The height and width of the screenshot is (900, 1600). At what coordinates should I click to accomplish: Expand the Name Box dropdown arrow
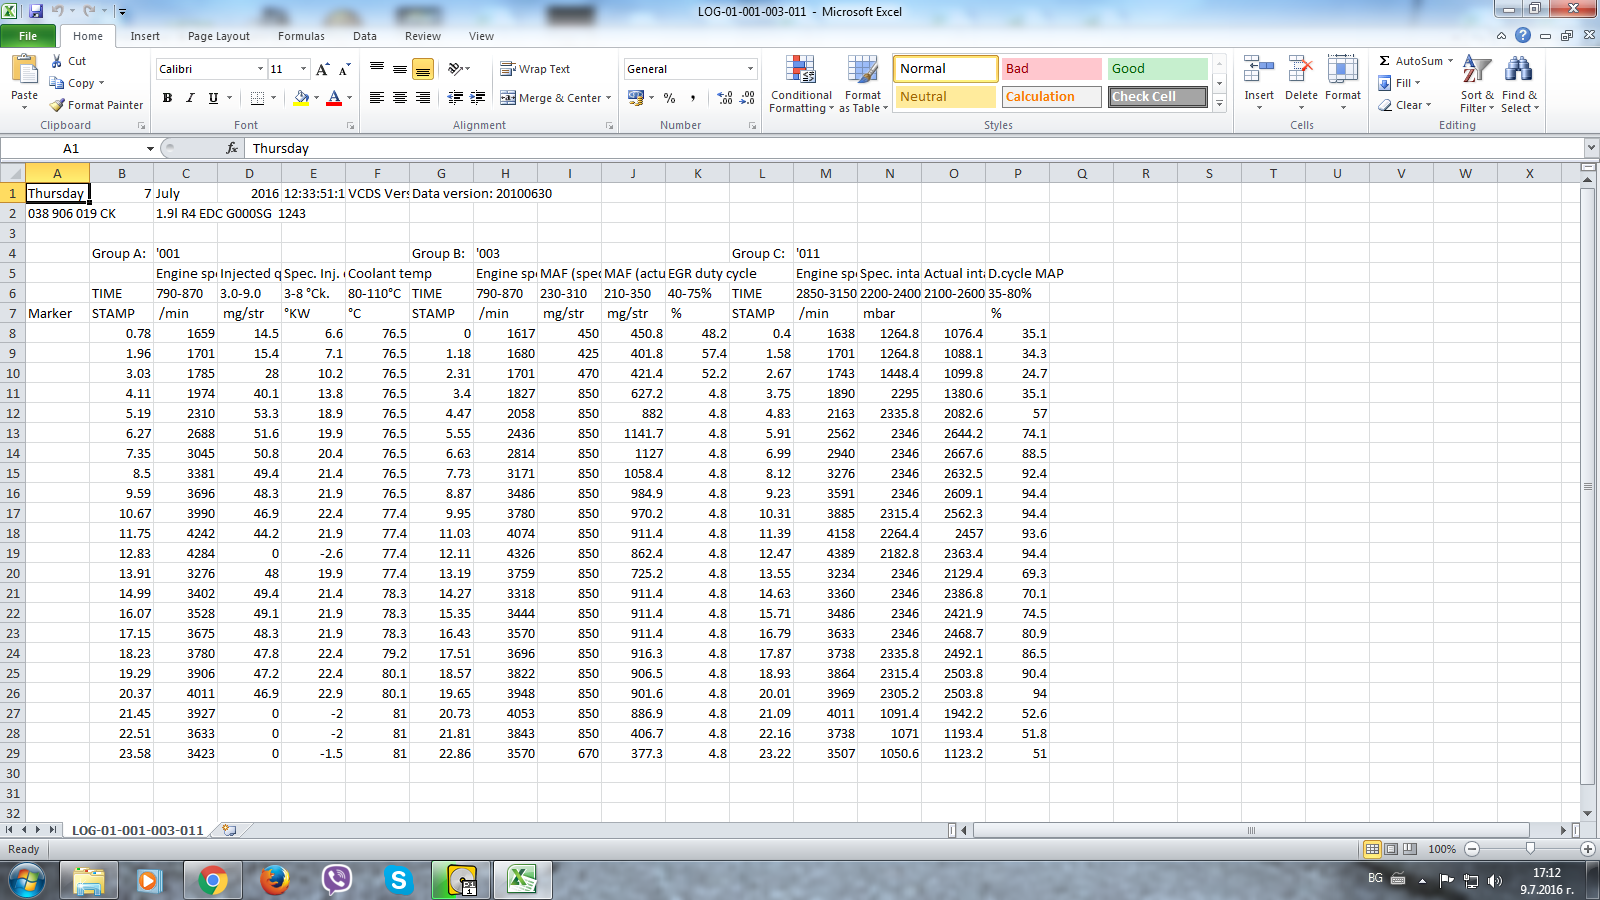150,148
